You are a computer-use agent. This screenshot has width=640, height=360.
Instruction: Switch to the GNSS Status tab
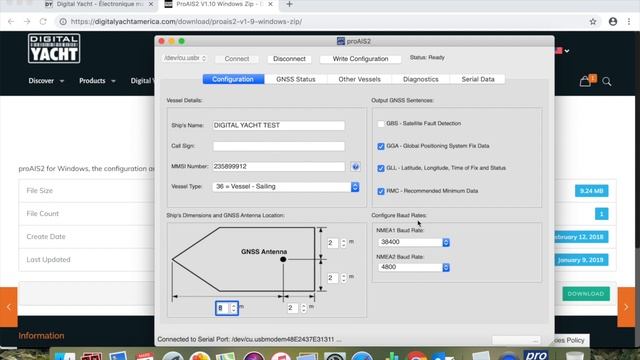pyautogui.click(x=296, y=79)
